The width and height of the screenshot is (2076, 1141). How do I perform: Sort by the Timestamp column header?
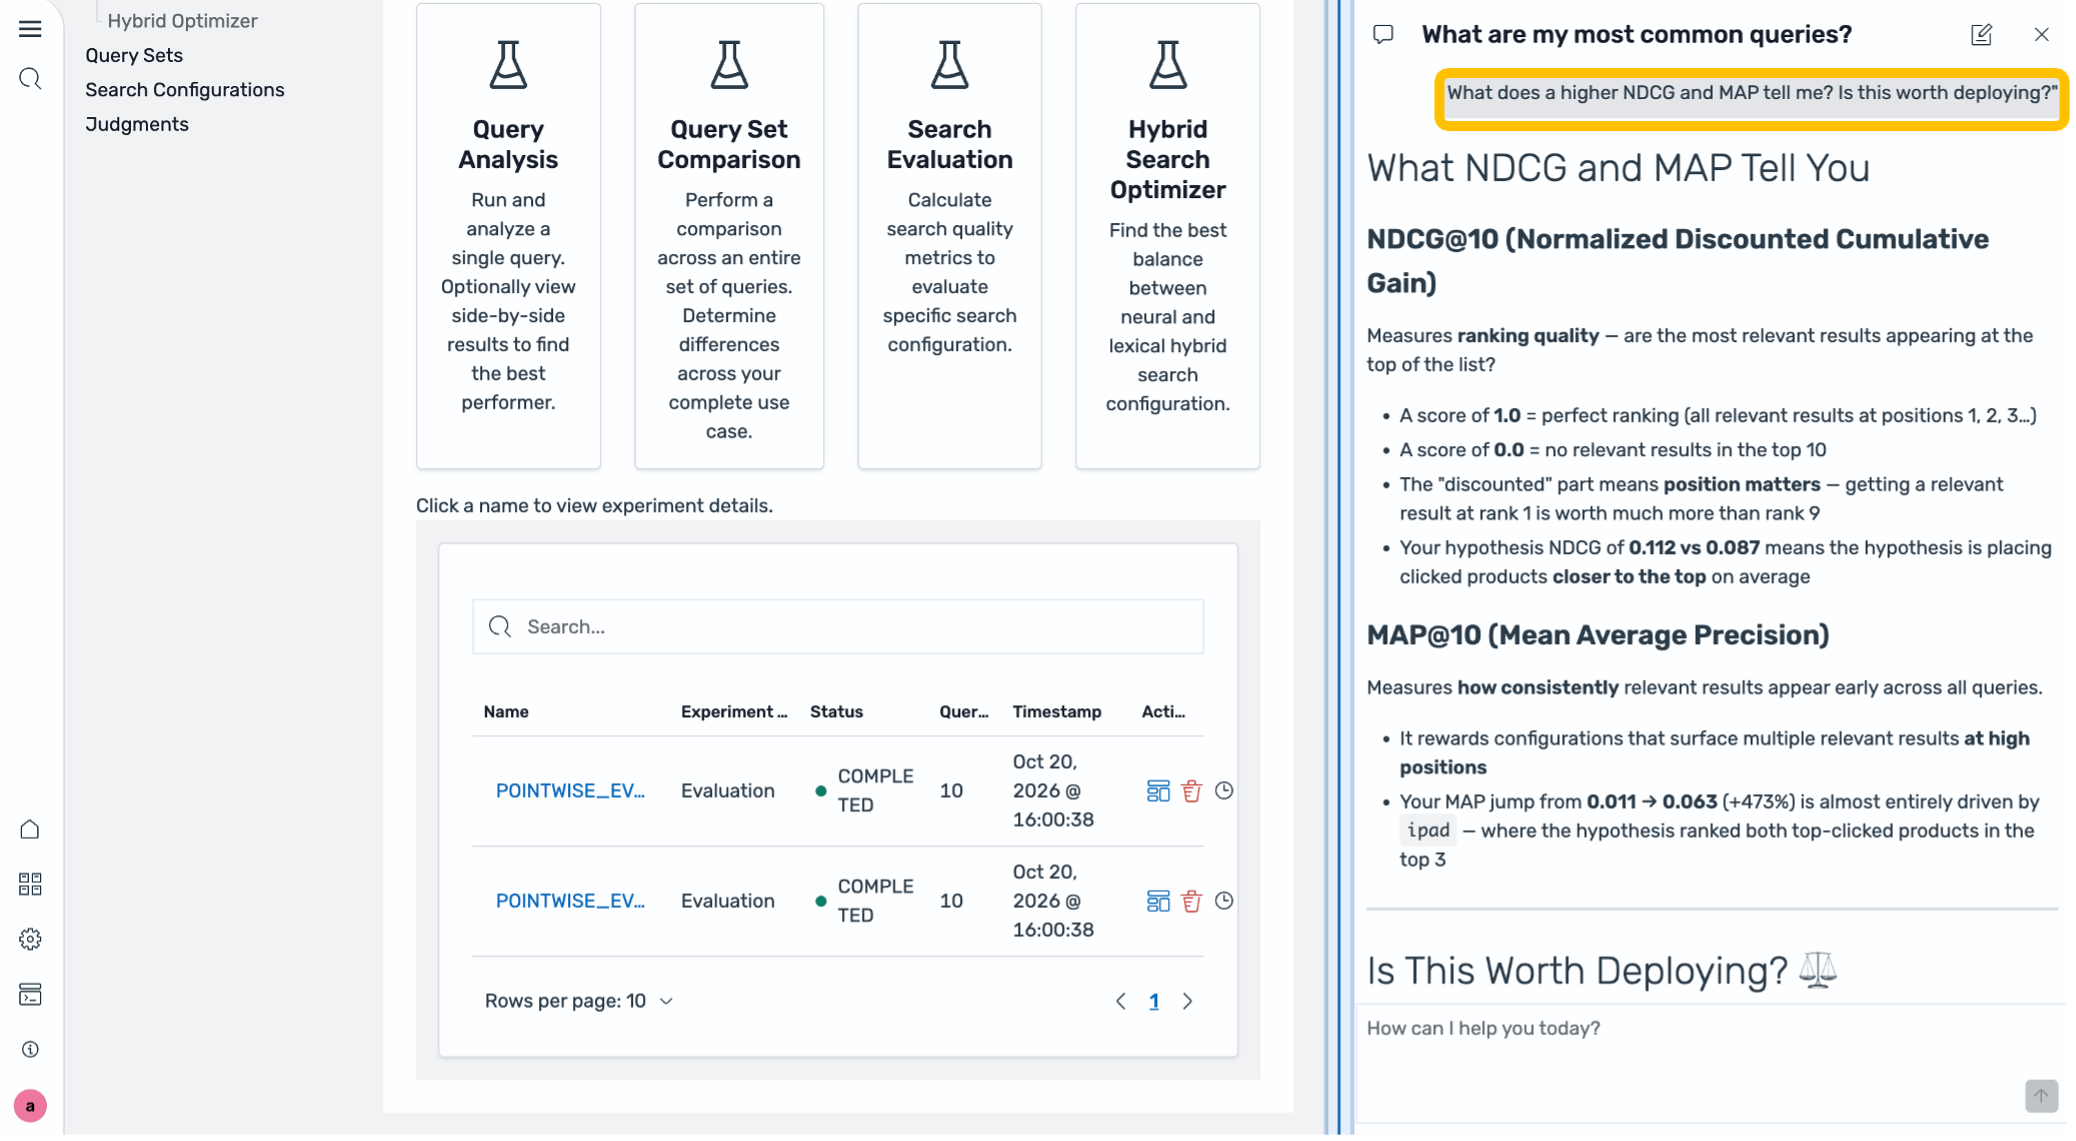tap(1056, 712)
